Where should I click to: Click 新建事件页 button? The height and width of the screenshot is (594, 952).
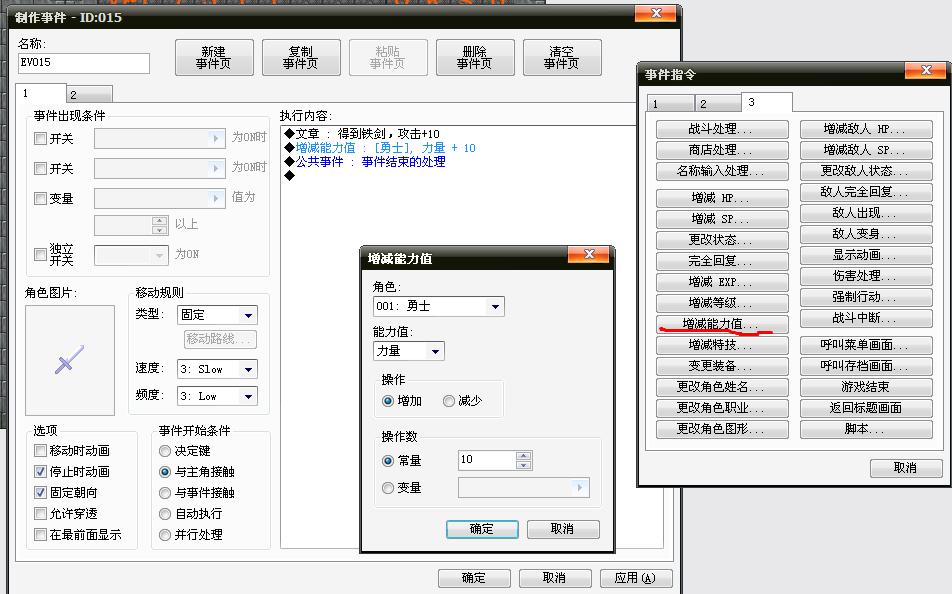pos(214,58)
